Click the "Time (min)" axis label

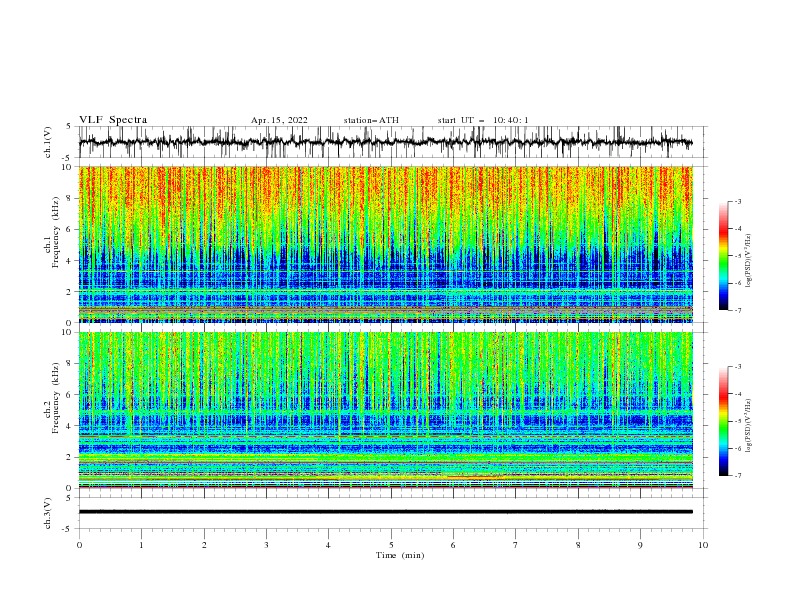coord(400,555)
